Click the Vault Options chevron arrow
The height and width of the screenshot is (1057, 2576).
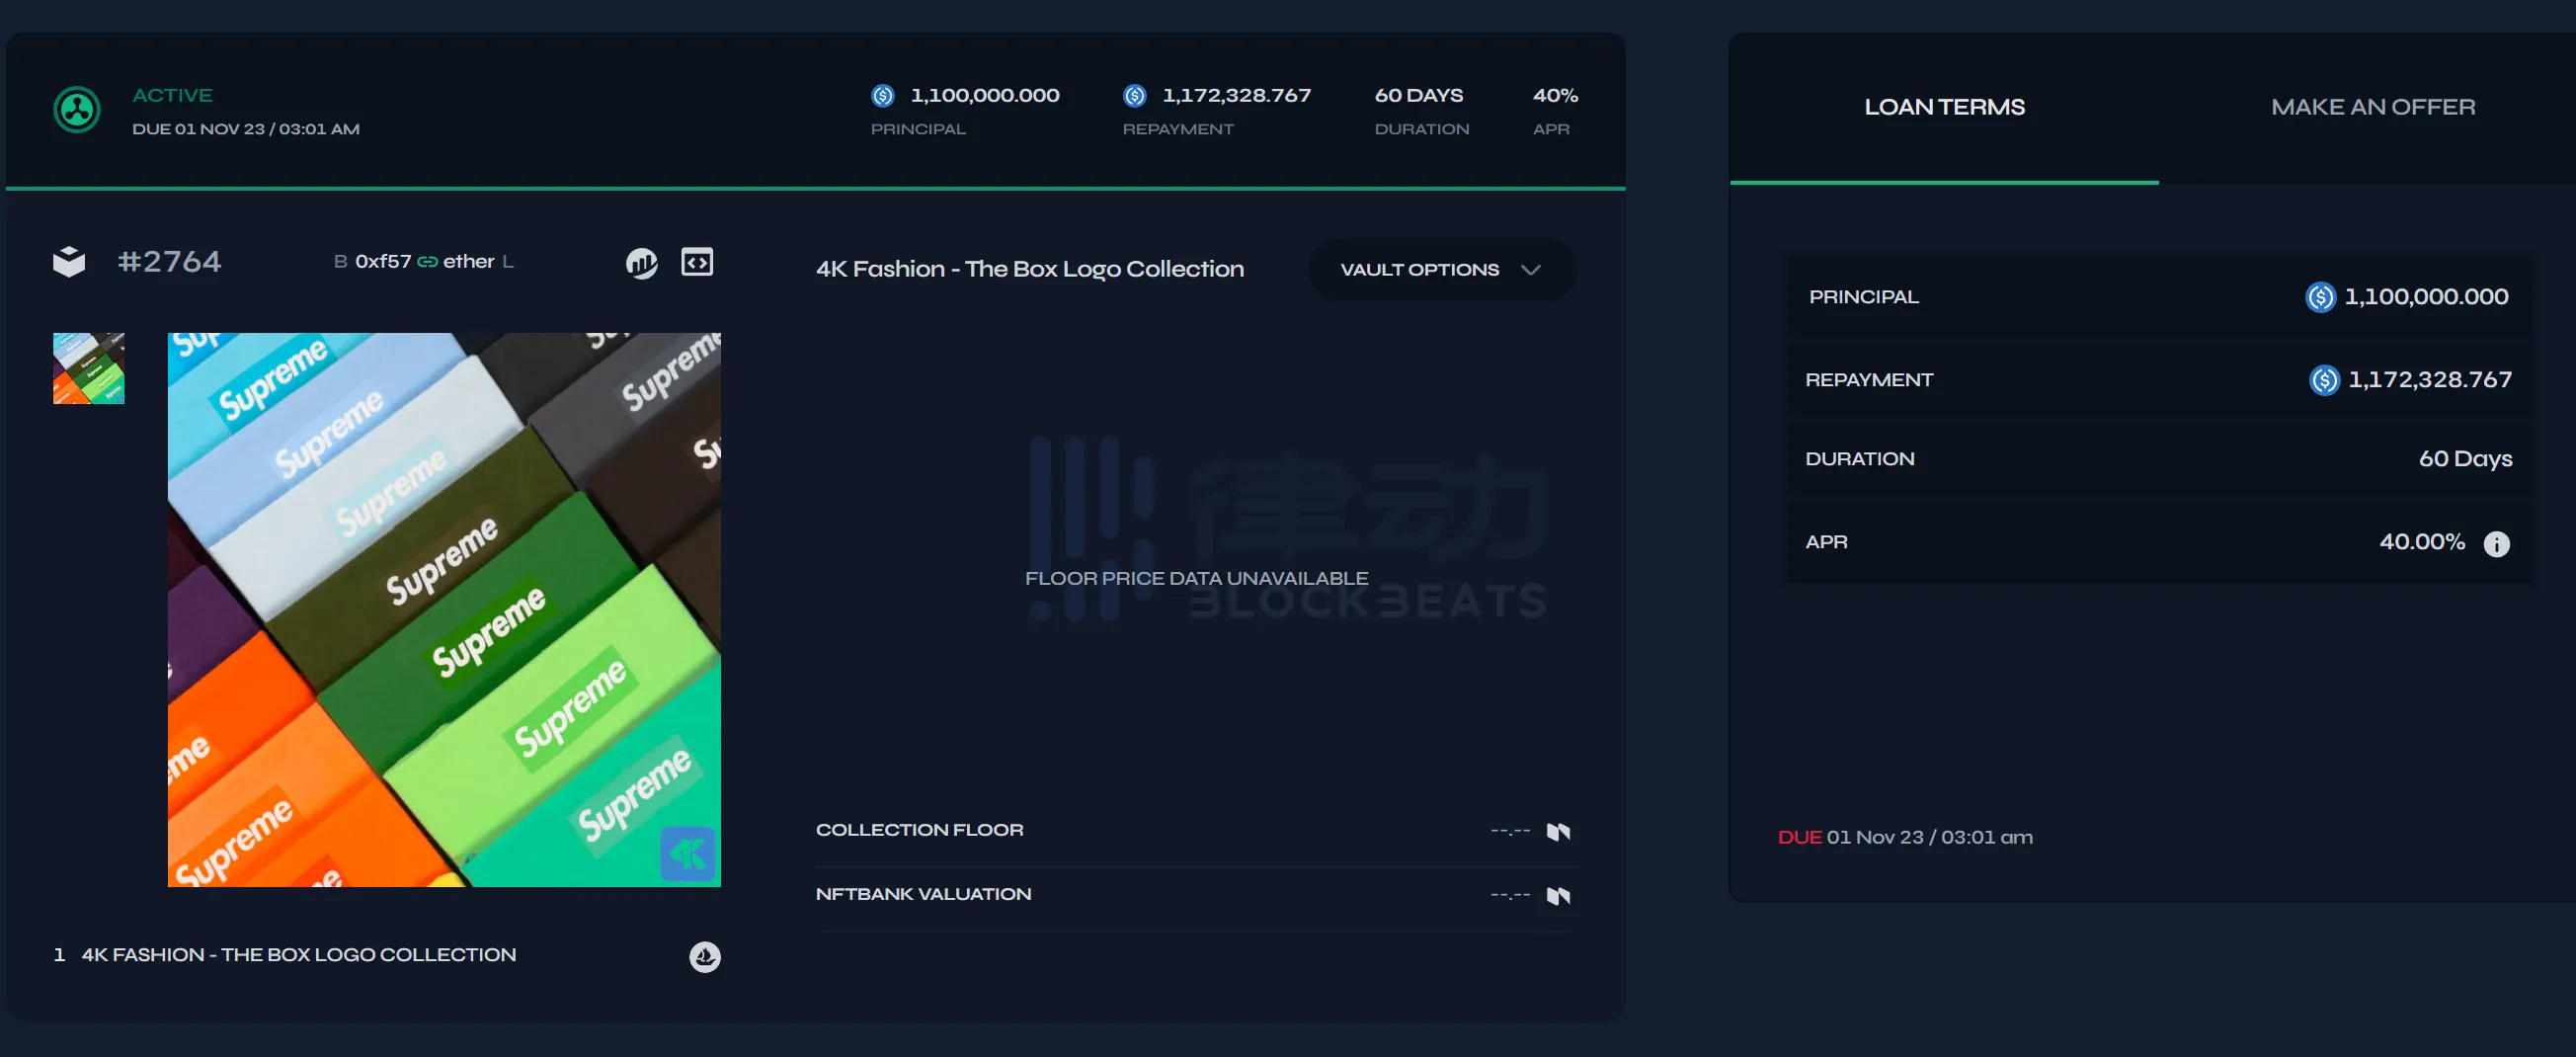[x=1530, y=270]
